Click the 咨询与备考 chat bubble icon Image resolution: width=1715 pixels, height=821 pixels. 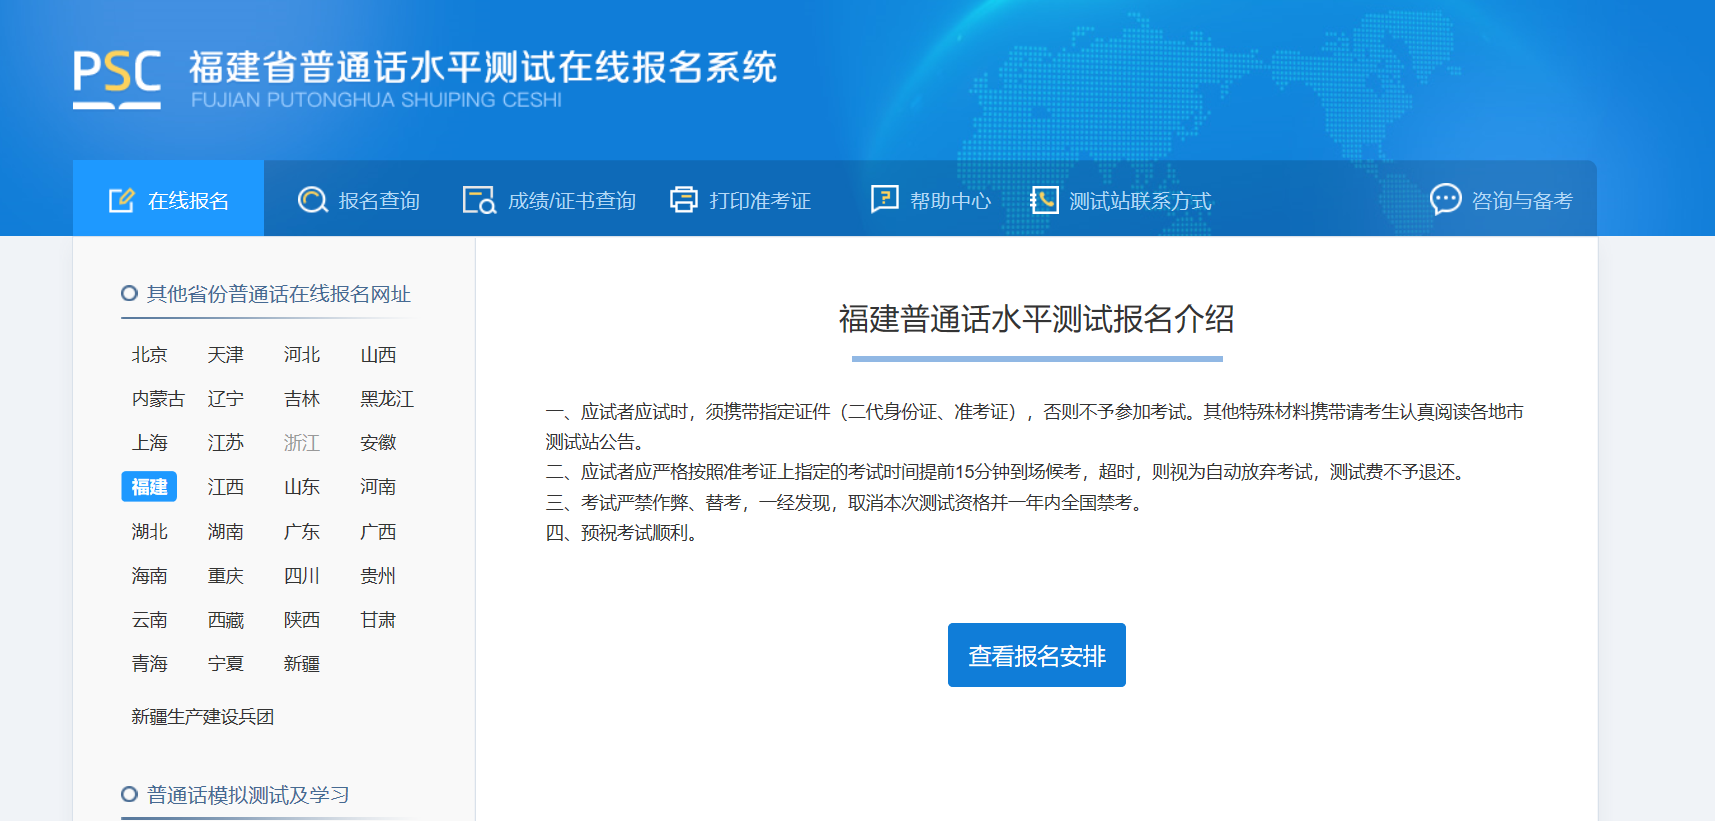(x=1445, y=199)
